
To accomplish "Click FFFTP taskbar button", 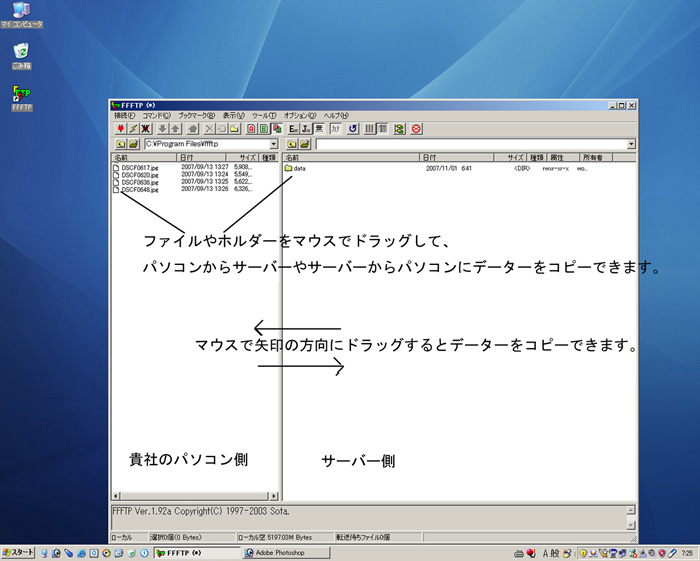I will pos(197,553).
